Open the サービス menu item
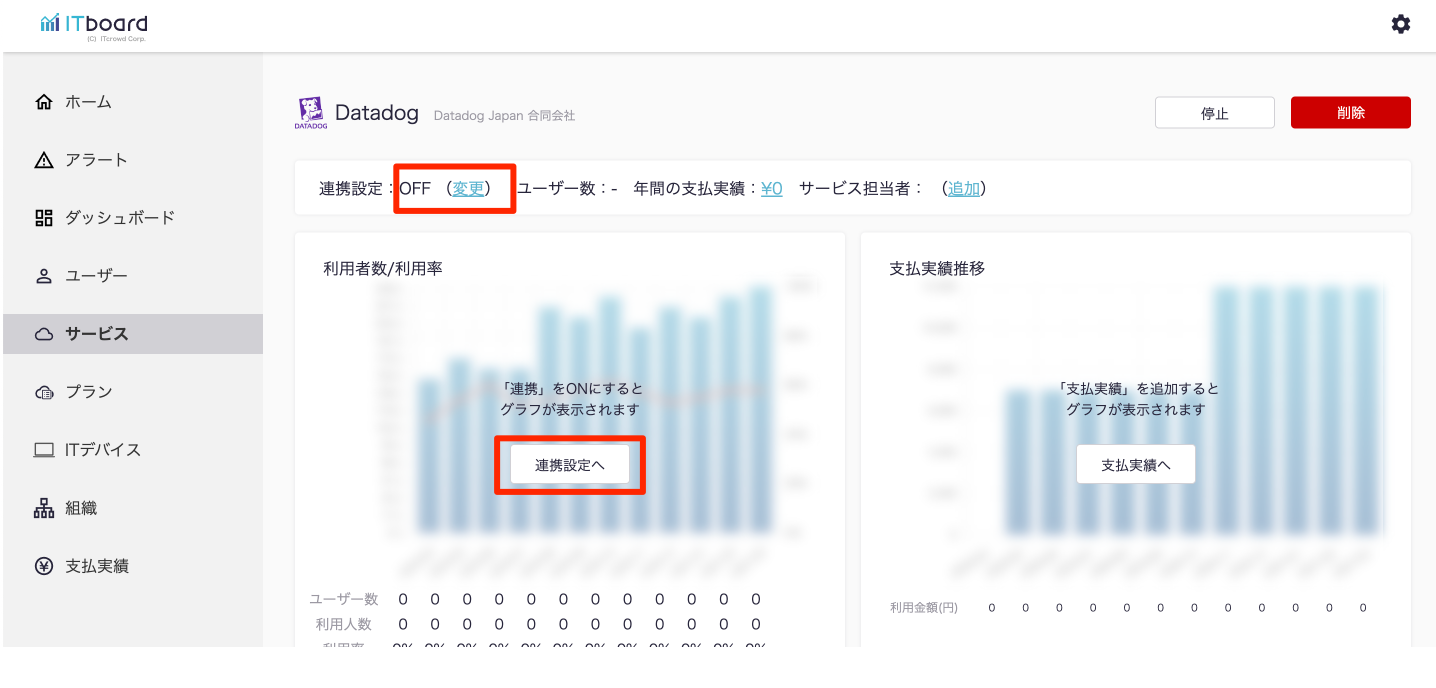 tap(97, 334)
